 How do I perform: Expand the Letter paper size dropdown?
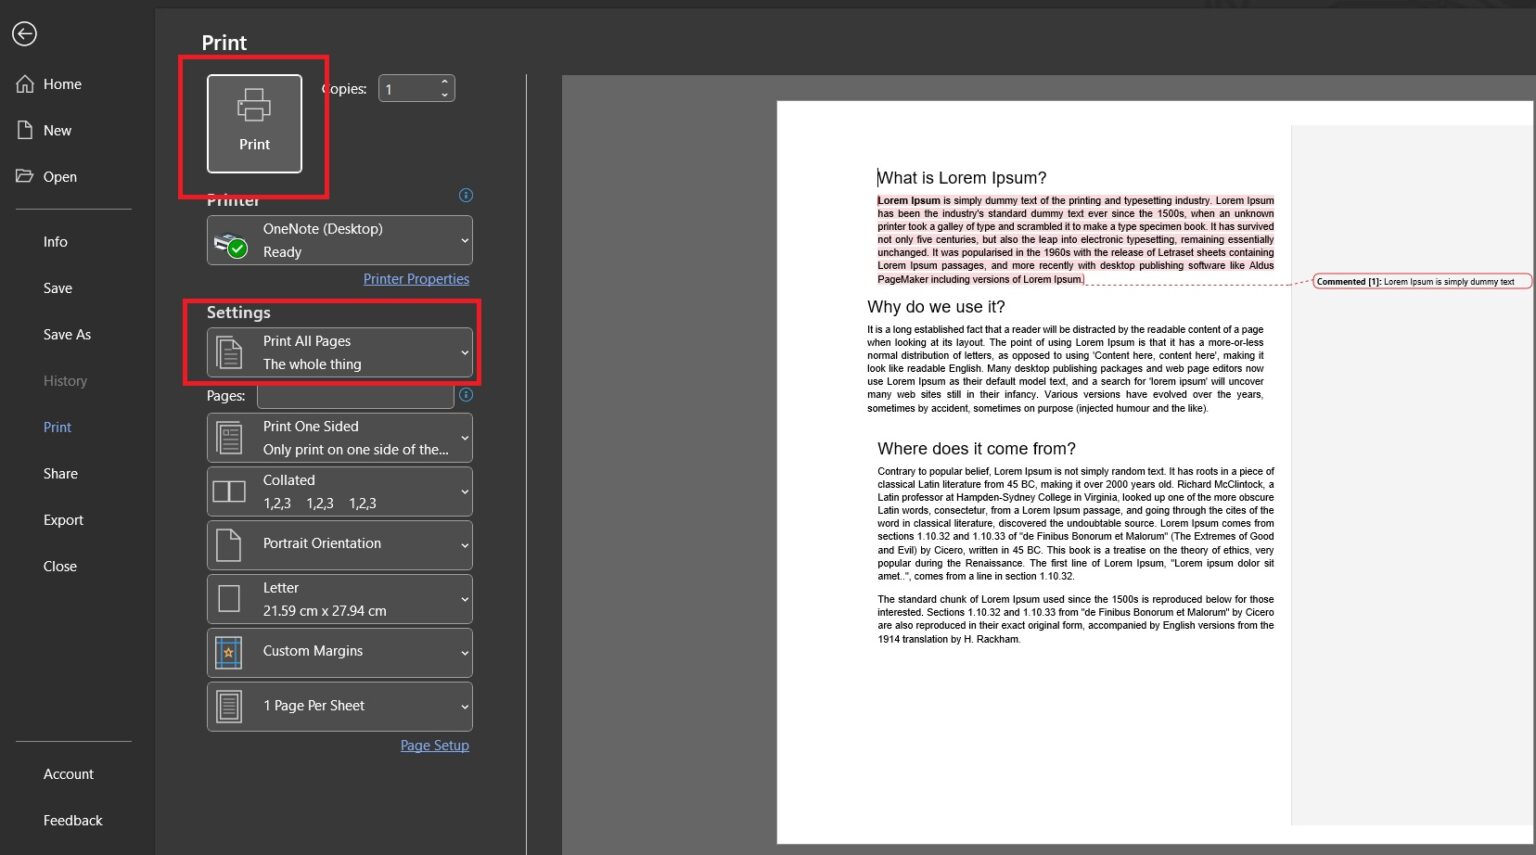(x=463, y=598)
